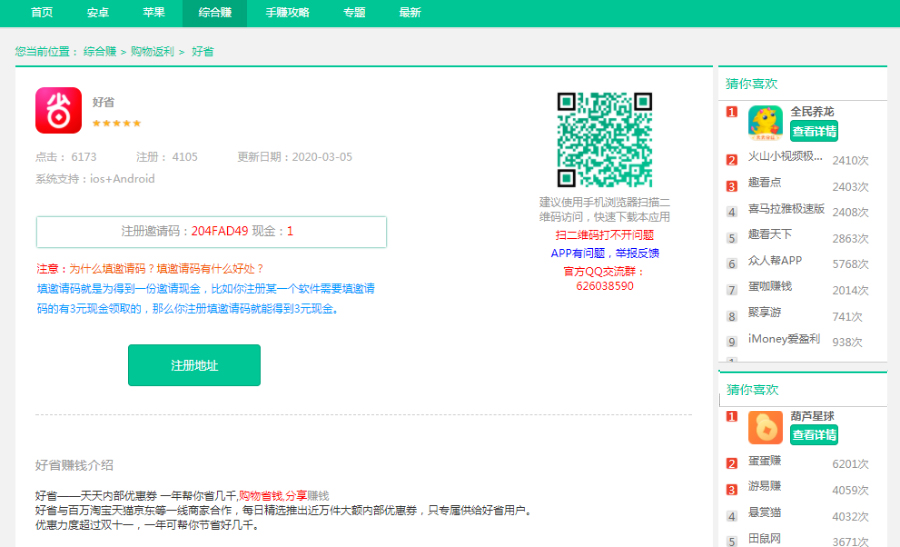The width and height of the screenshot is (900, 547).
Task: Click the five-star rating under 好省
Action: pyautogui.click(x=117, y=123)
